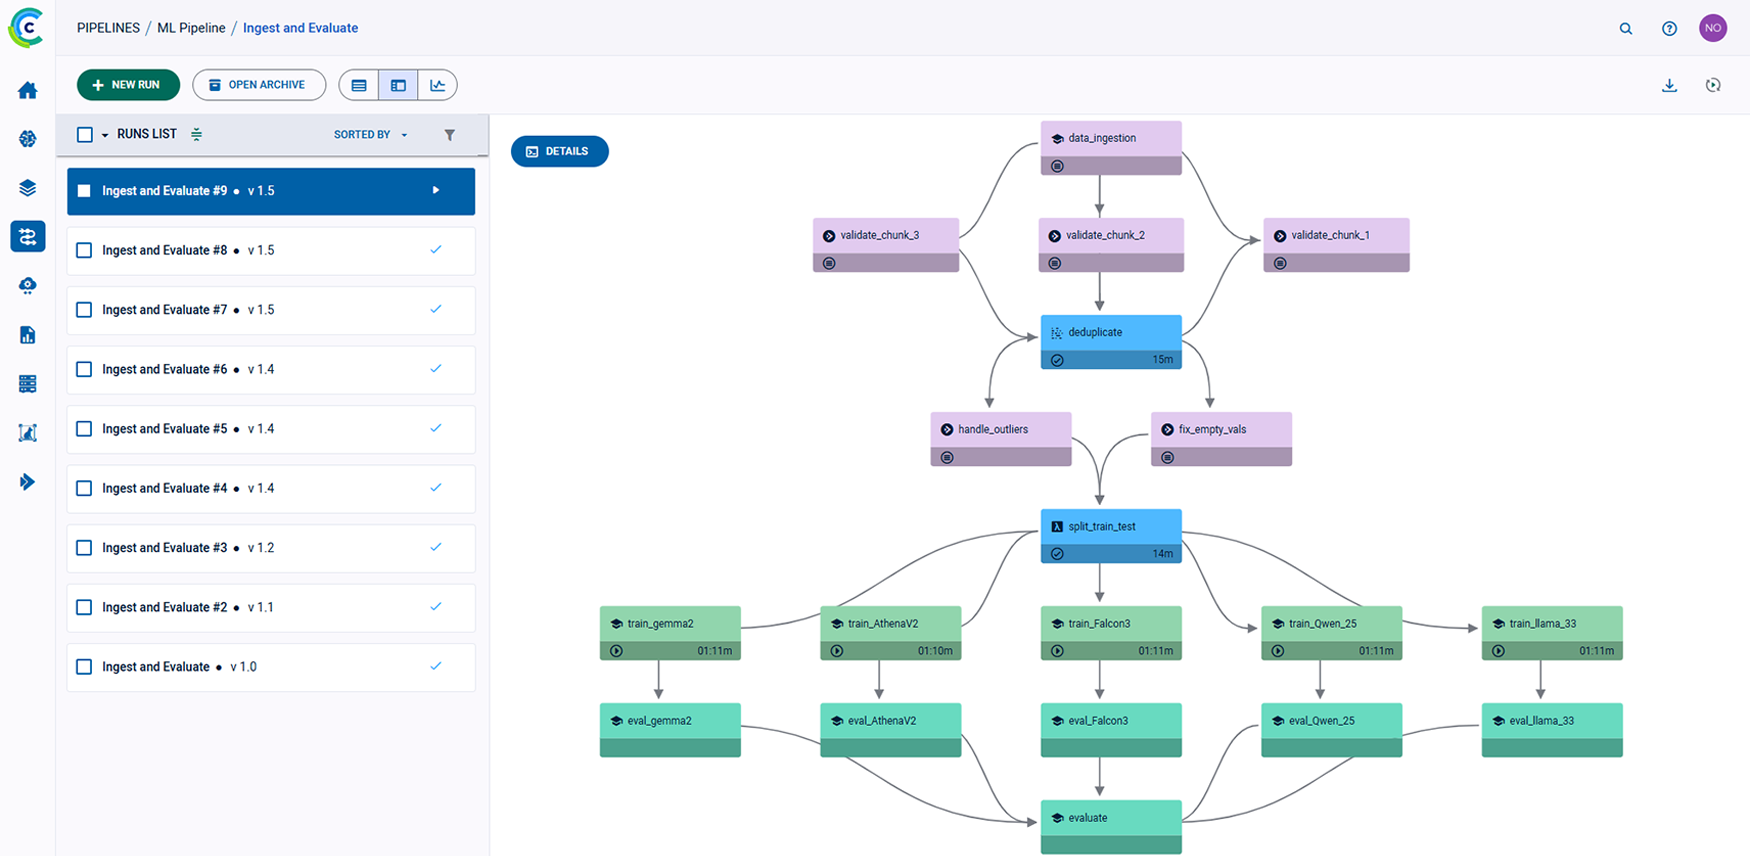Click the Open Archive button
This screenshot has height=856, width=1750.
(259, 86)
